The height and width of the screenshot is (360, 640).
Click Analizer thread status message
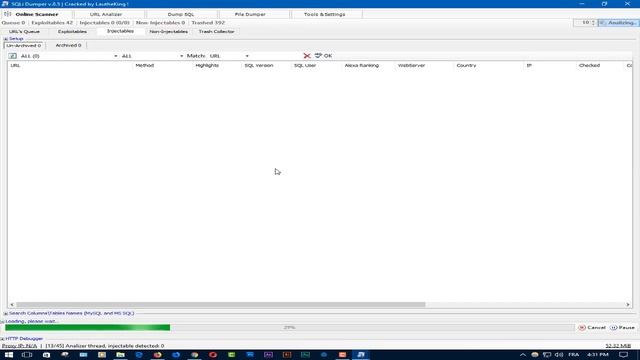tap(105, 346)
